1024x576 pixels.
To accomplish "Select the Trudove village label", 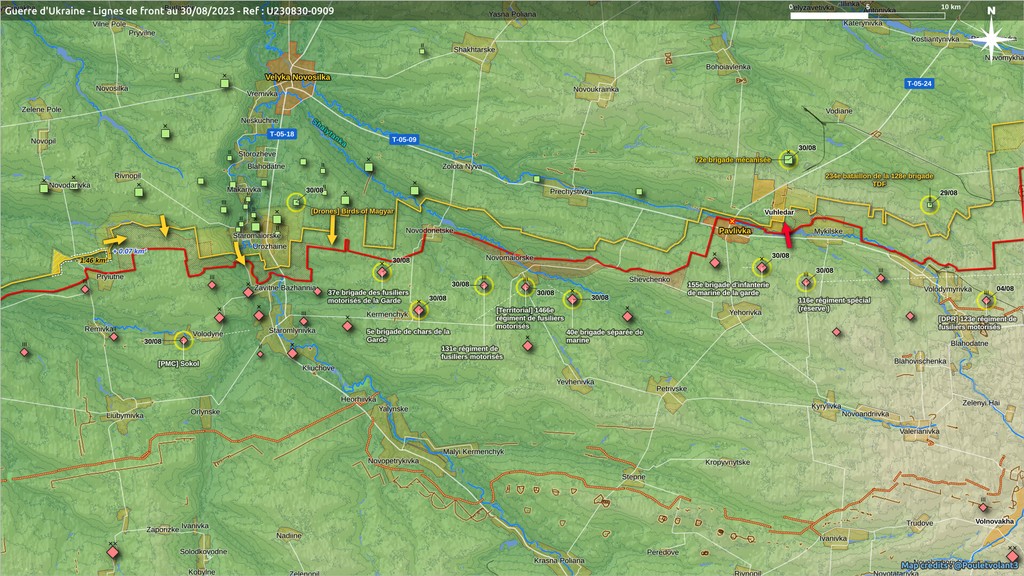I will [920, 523].
